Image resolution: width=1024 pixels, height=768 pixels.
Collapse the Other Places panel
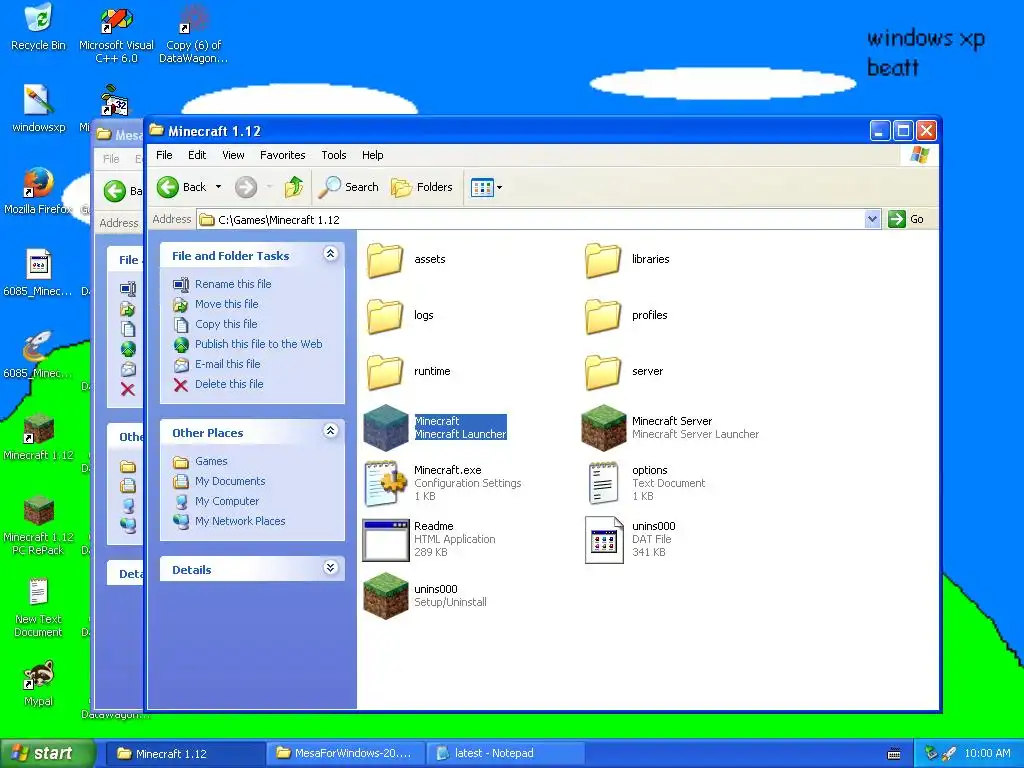pyautogui.click(x=330, y=430)
